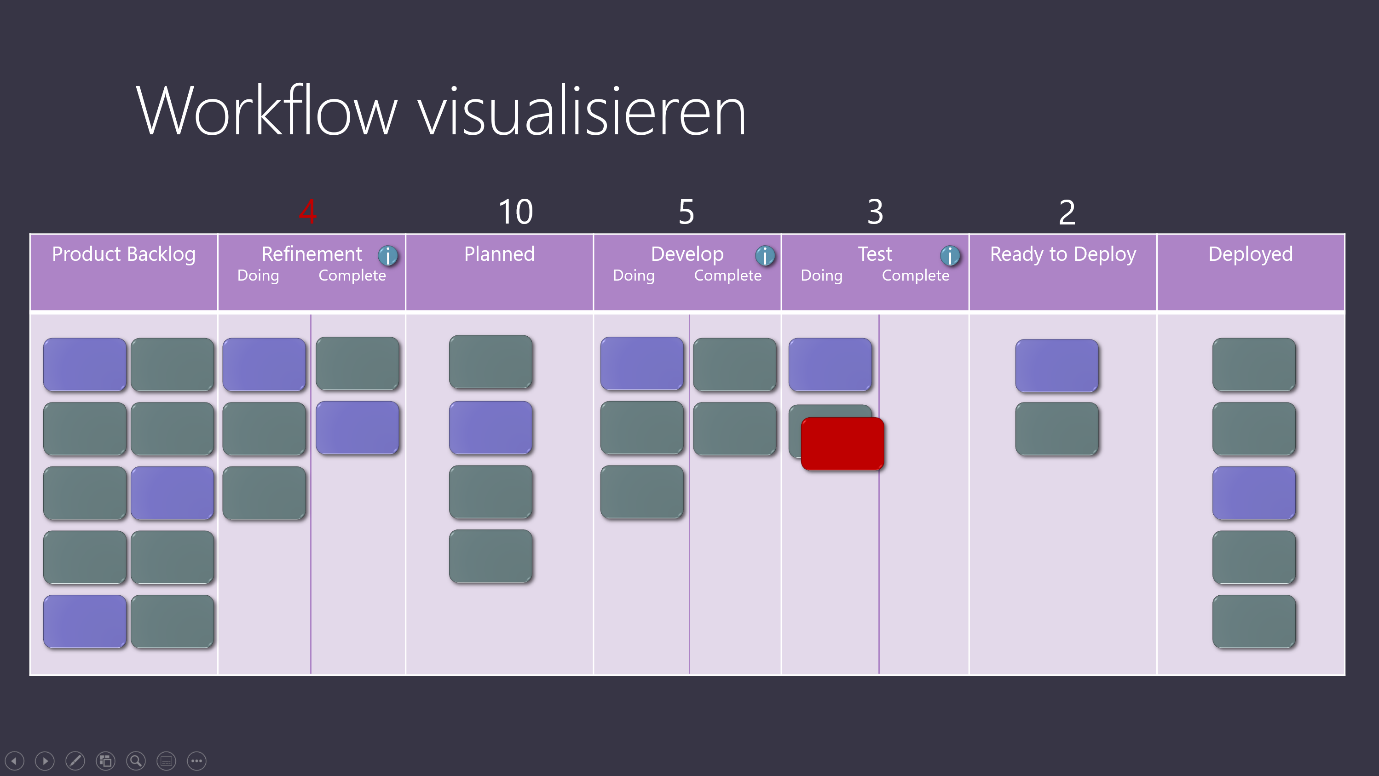Click the WIP limit 10 above Planned

515,212
